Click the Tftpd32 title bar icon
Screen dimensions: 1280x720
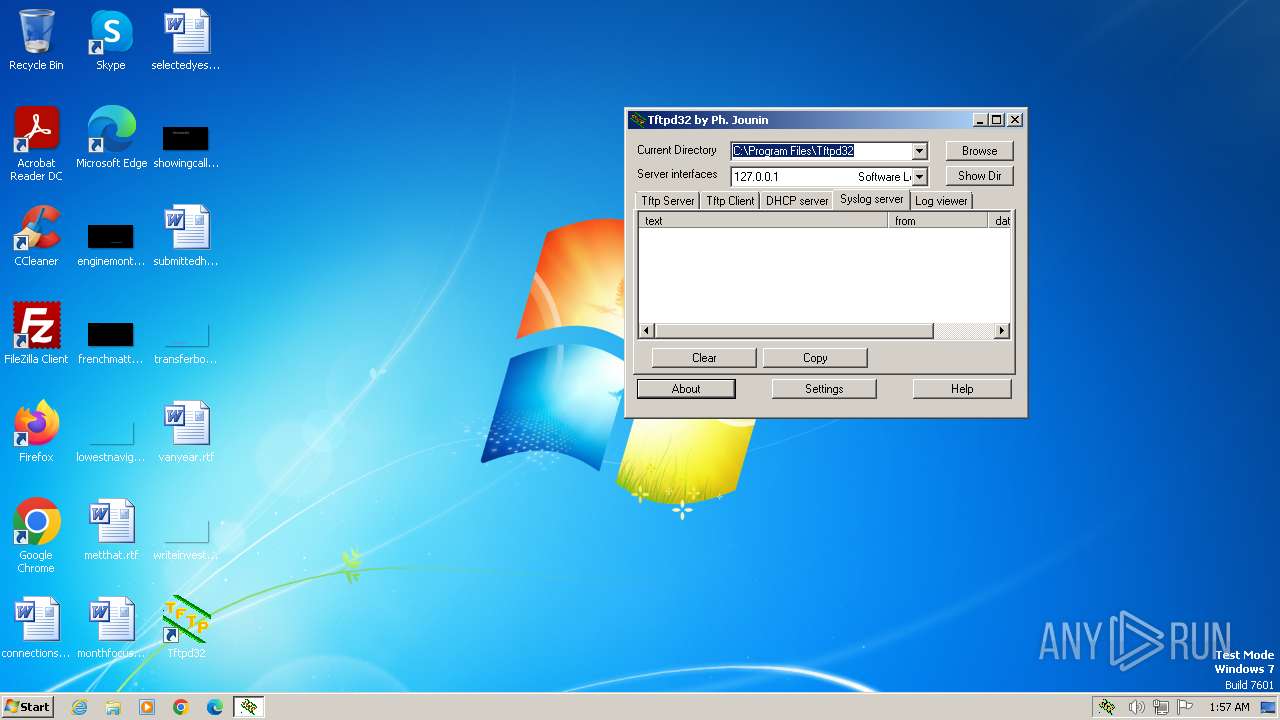637,120
